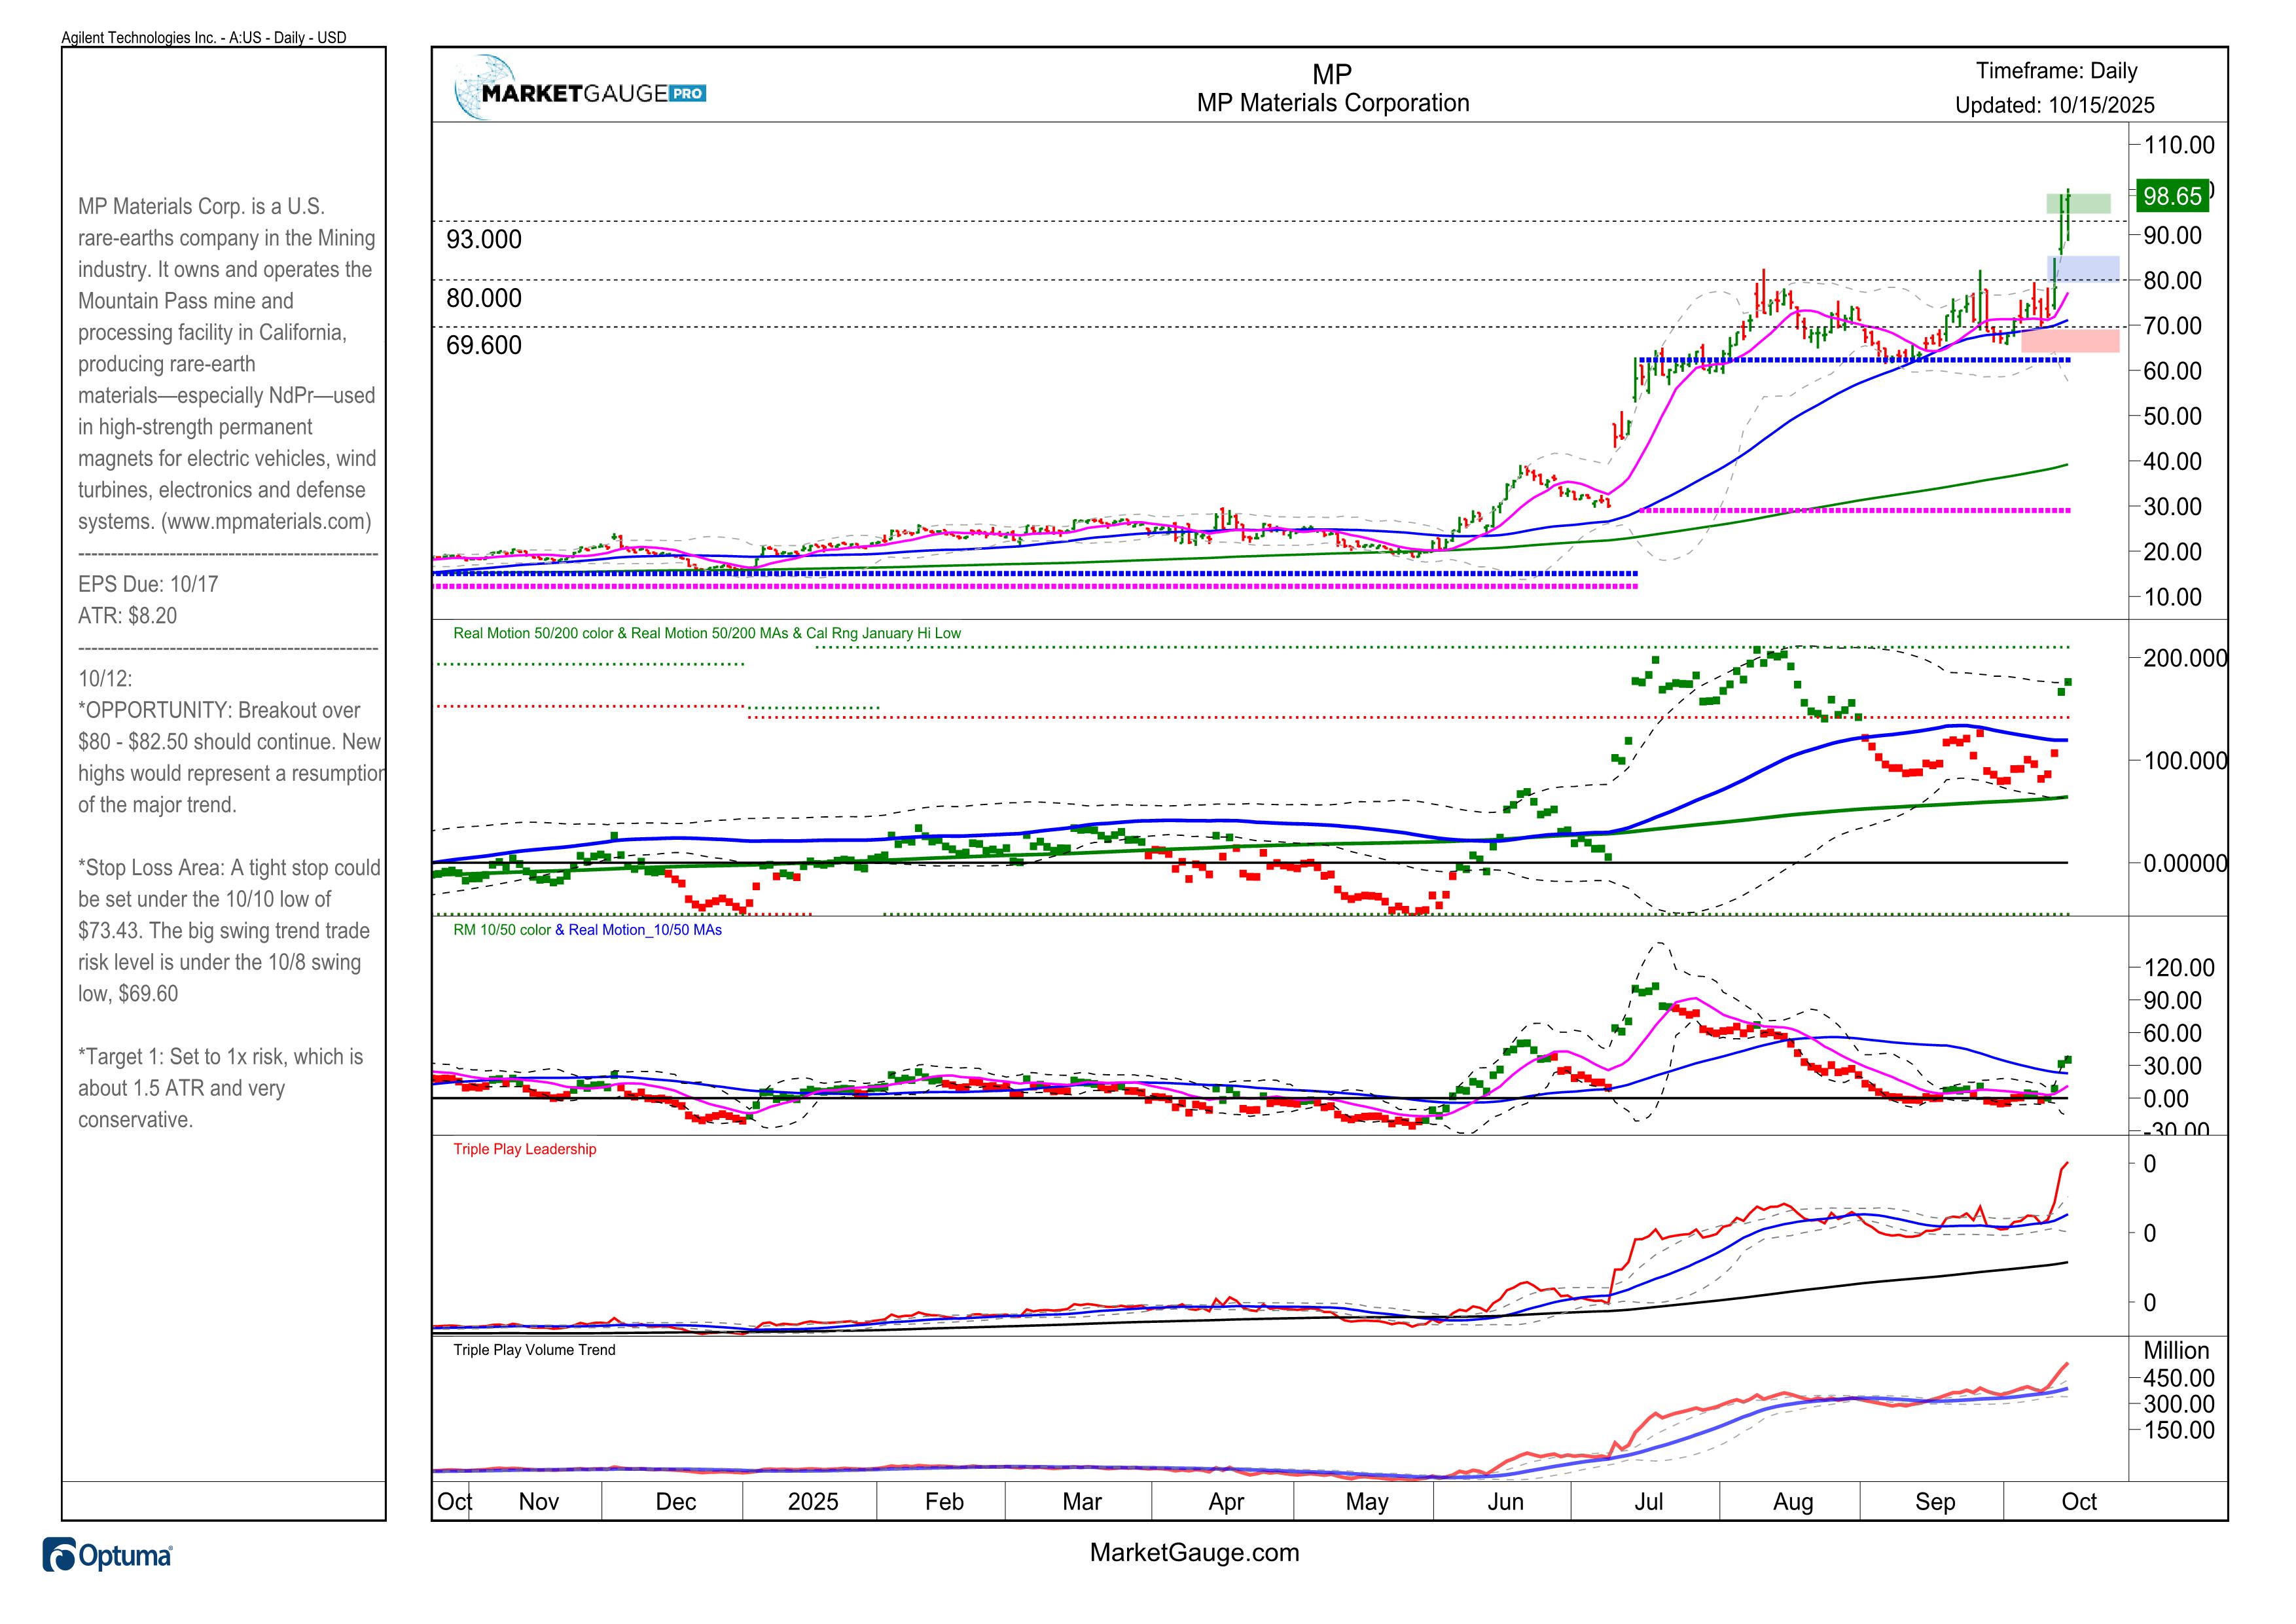
Task: Click the red stop loss zone
Action: 2070,340
